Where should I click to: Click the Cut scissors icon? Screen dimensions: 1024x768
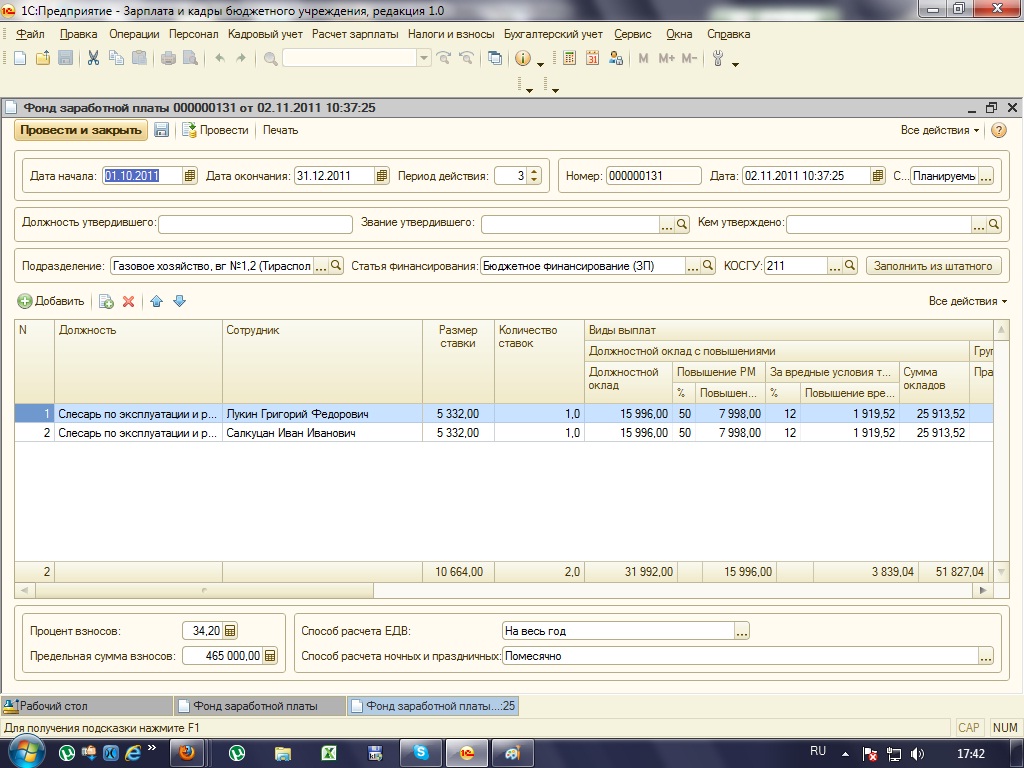(x=93, y=58)
